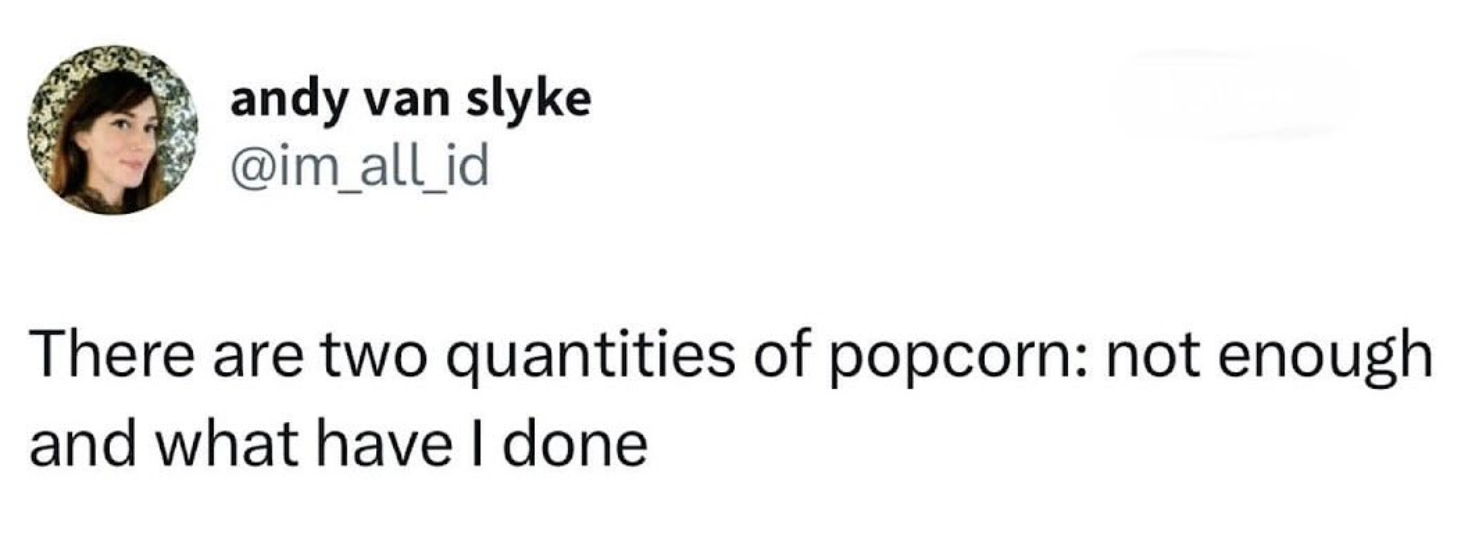Open the @im_all_id handle link
Viewport: 1476px width, 553px height.
[361, 167]
